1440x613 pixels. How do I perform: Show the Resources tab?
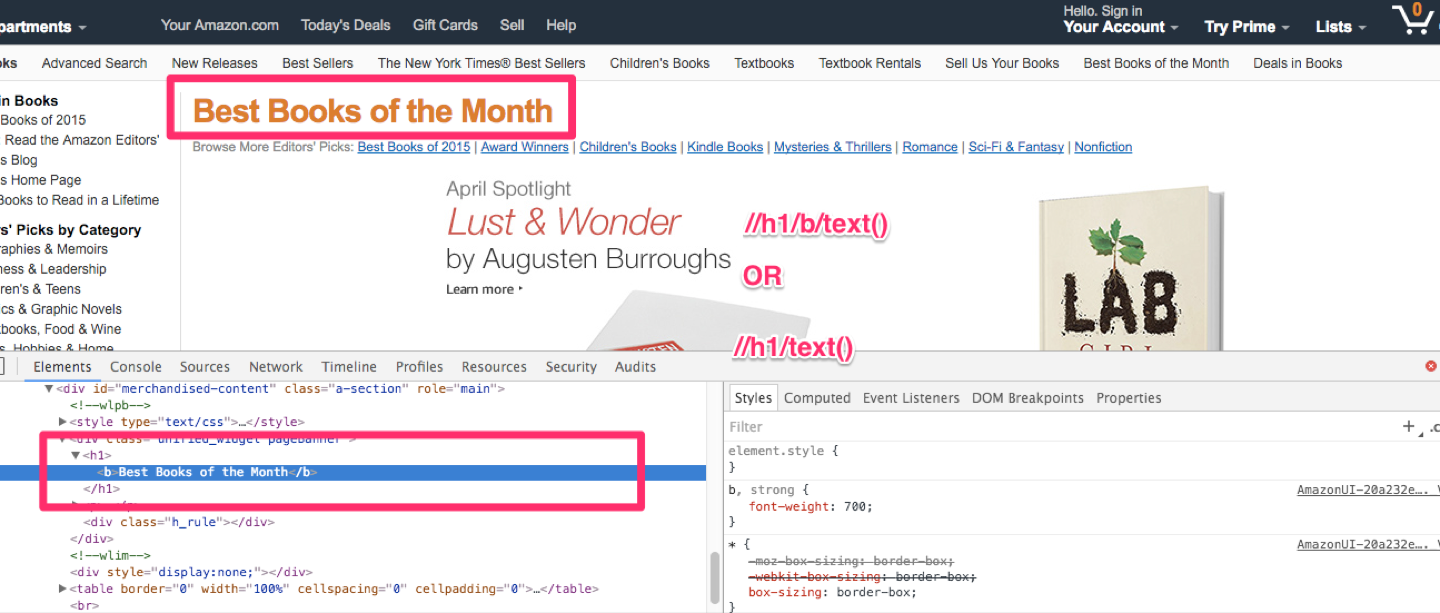point(494,367)
